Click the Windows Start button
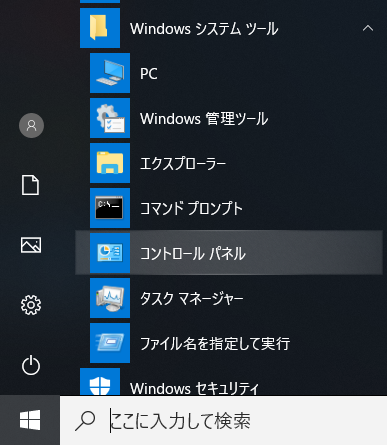This screenshot has height=445, width=387. [30, 420]
